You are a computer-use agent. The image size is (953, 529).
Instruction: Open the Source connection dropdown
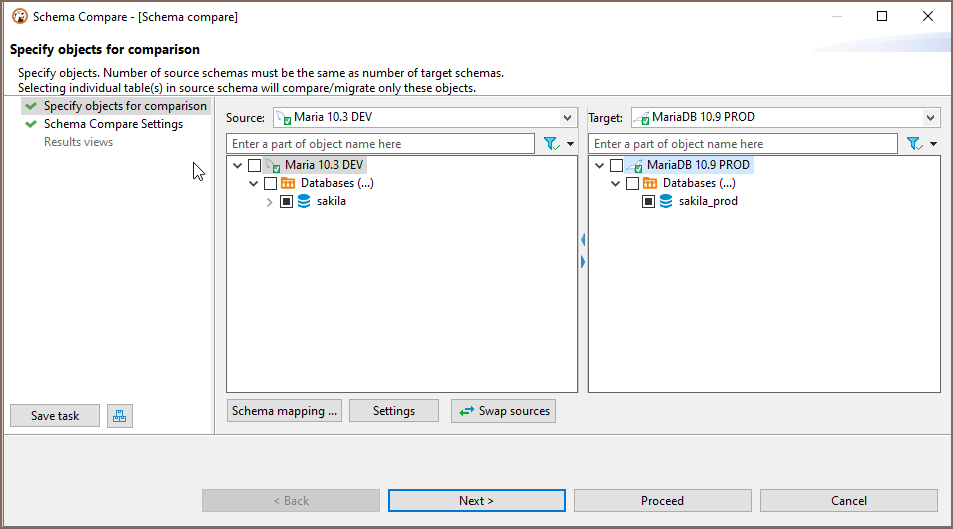click(x=568, y=118)
